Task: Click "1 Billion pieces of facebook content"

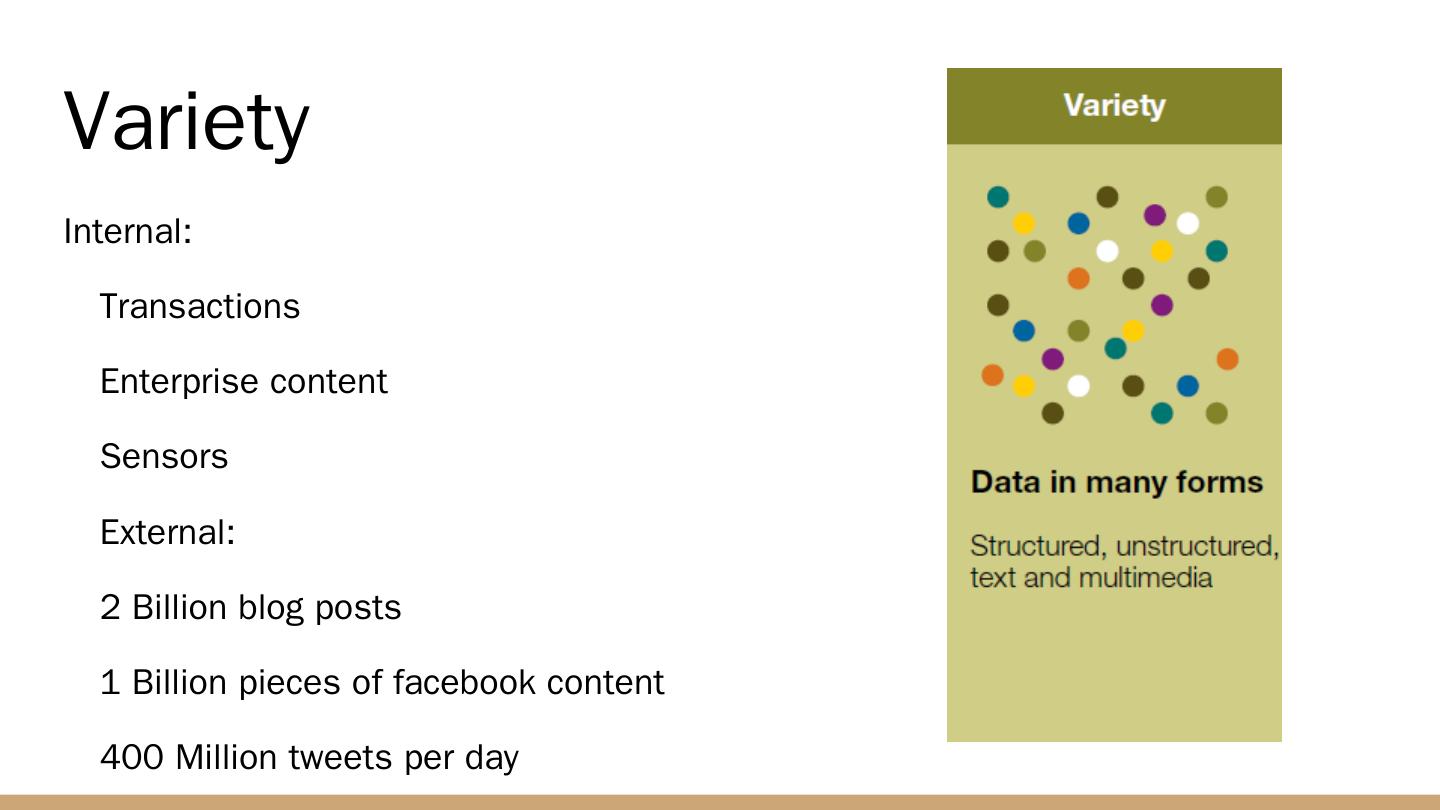Action: (x=382, y=682)
